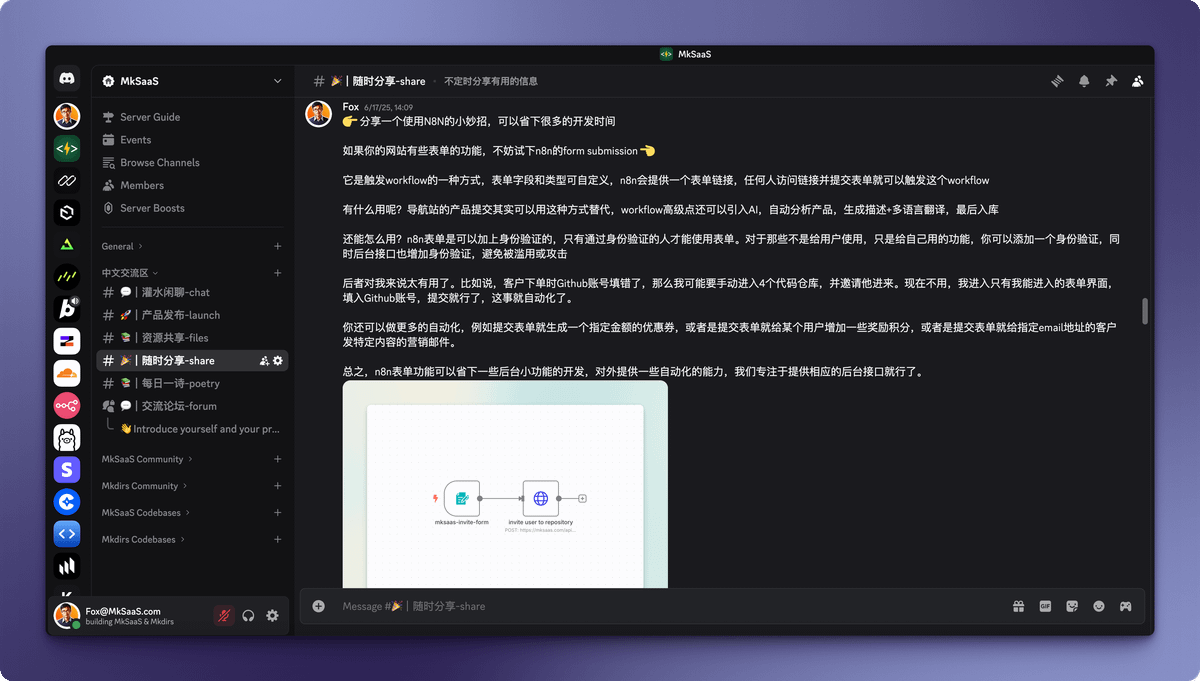Screen dimensions: 1200x681
Task: Expand the Mkdirs Codebases category
Action: click(144, 539)
